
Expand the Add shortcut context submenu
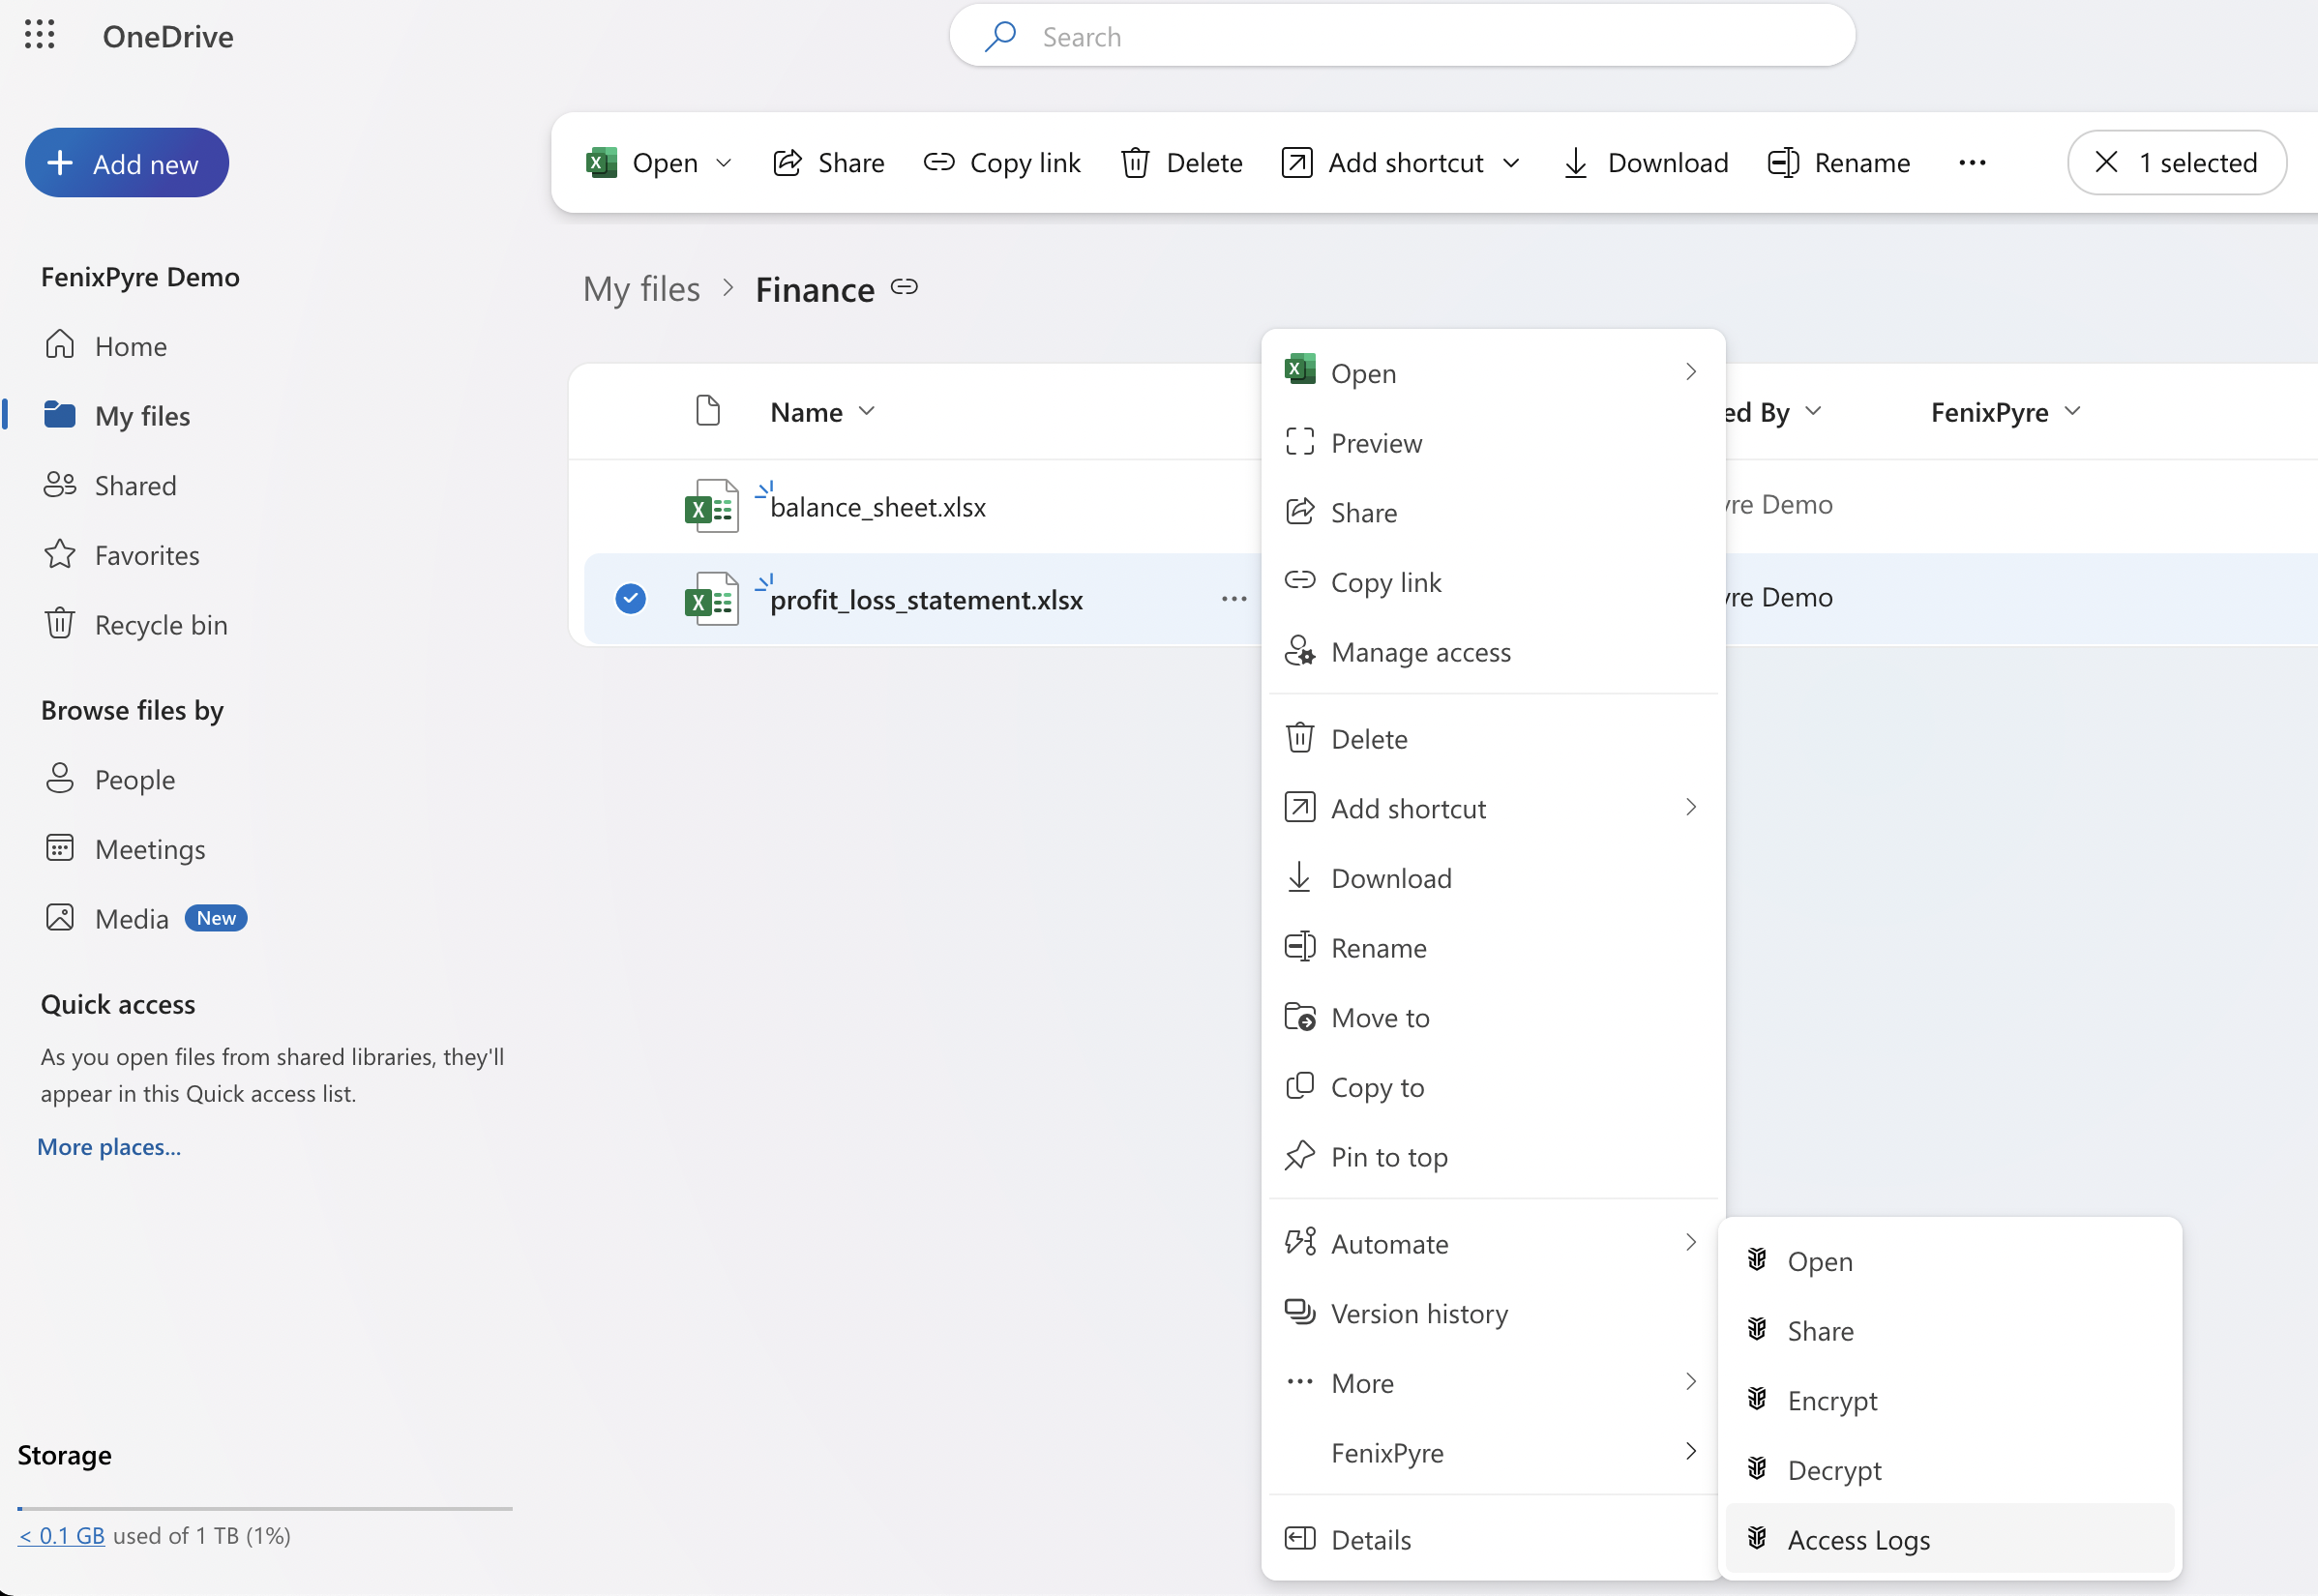pyautogui.click(x=1691, y=807)
